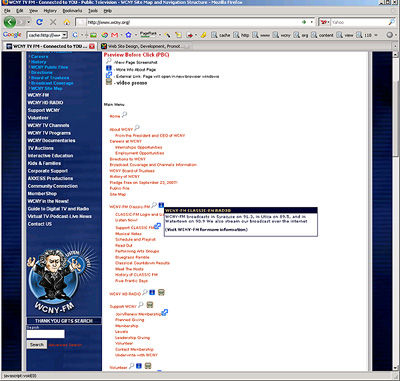Click the 'cache' search-word button in Google toolbar
The width and height of the screenshot is (400, 381).
click(x=220, y=35)
